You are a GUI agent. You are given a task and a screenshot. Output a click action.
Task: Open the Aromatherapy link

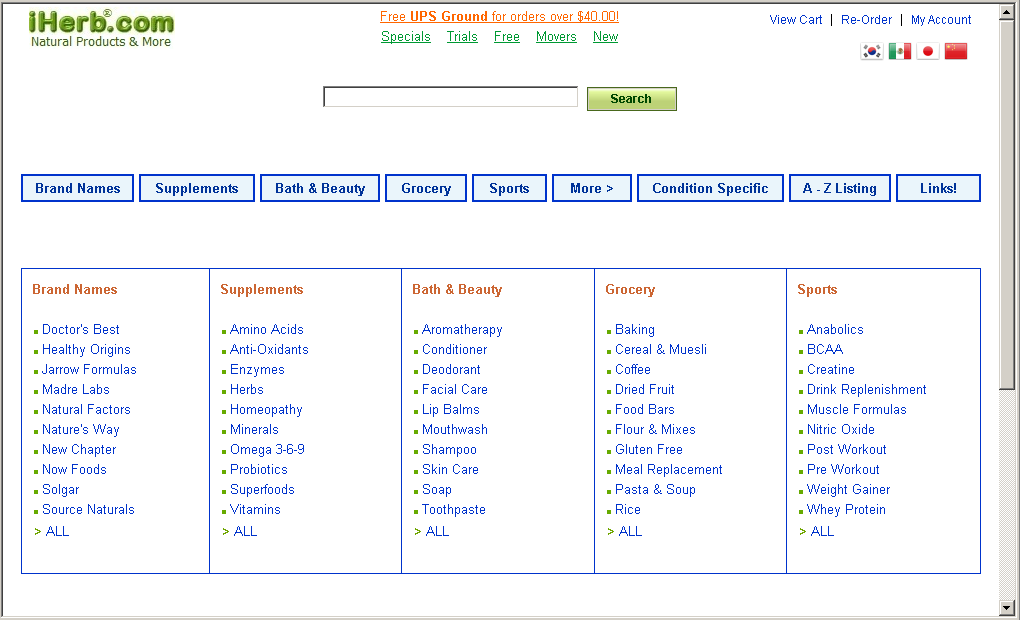point(462,329)
